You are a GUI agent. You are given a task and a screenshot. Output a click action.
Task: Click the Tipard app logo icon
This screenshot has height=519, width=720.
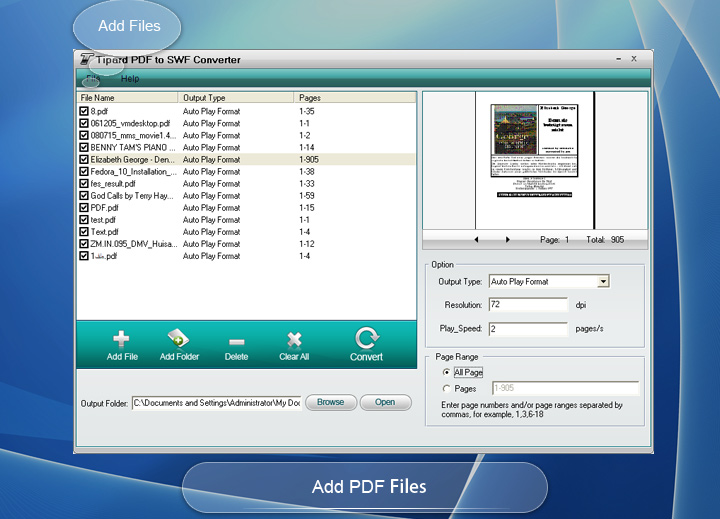click(x=86, y=59)
